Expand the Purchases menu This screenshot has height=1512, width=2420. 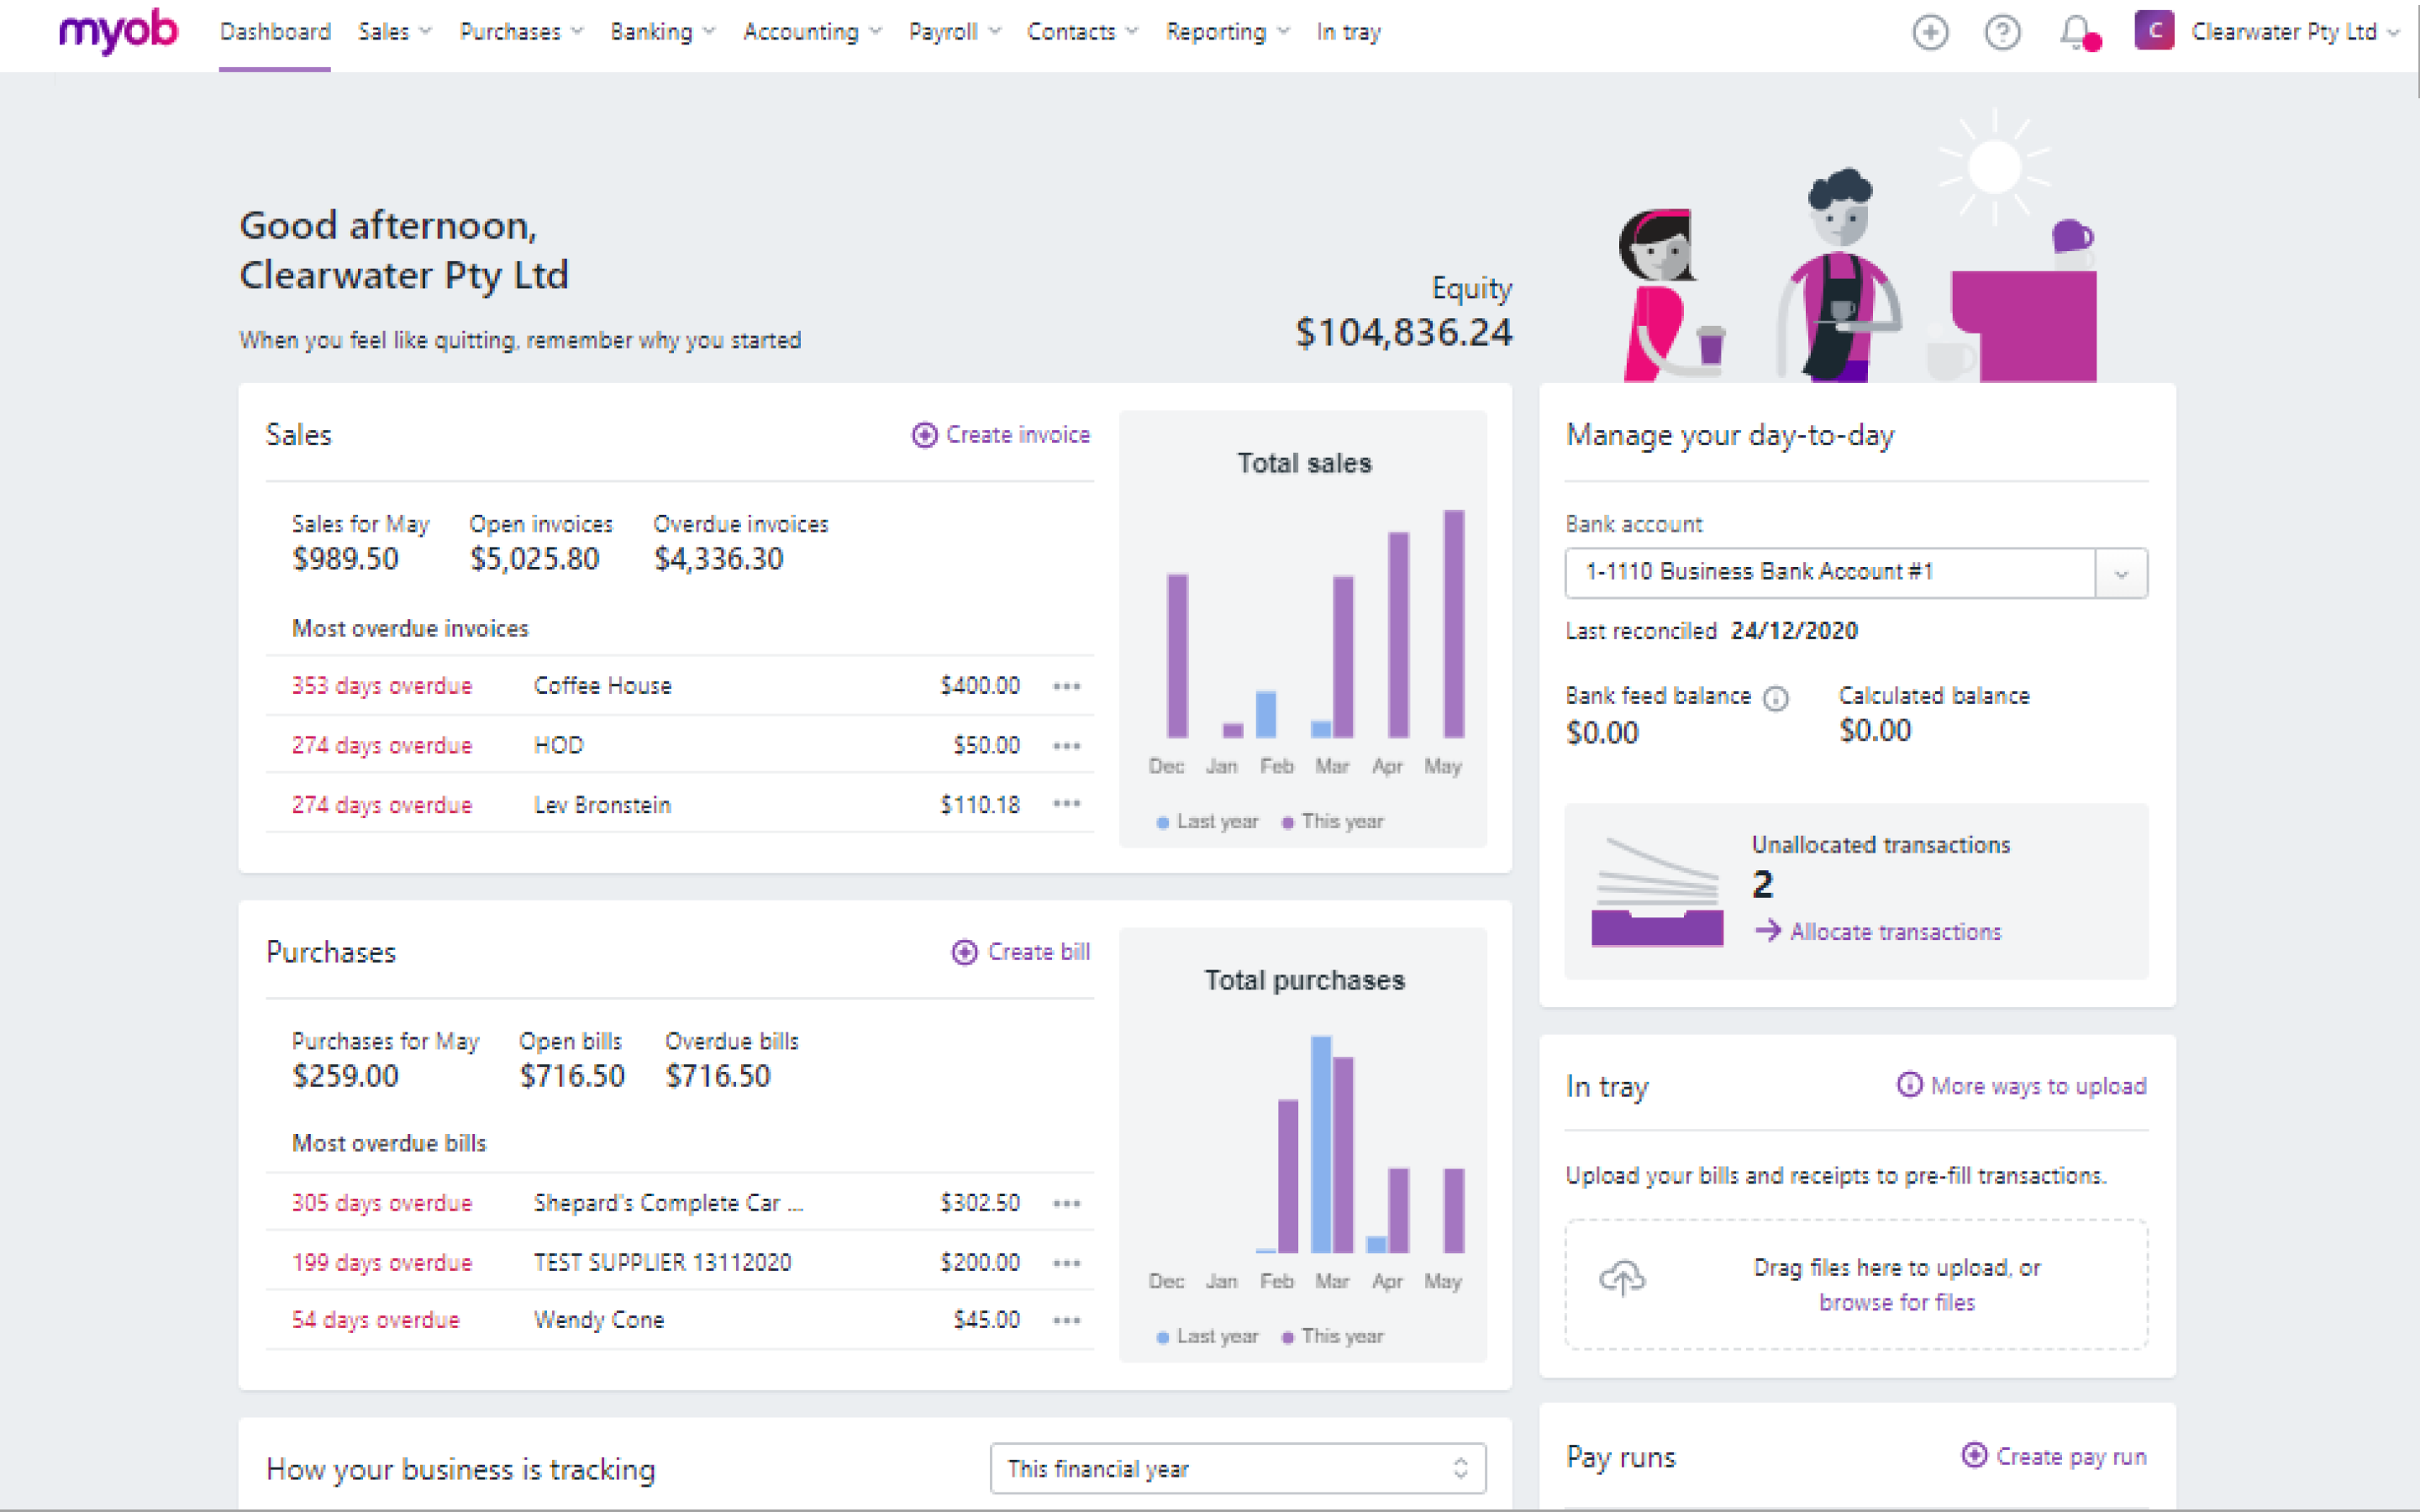[x=521, y=32]
